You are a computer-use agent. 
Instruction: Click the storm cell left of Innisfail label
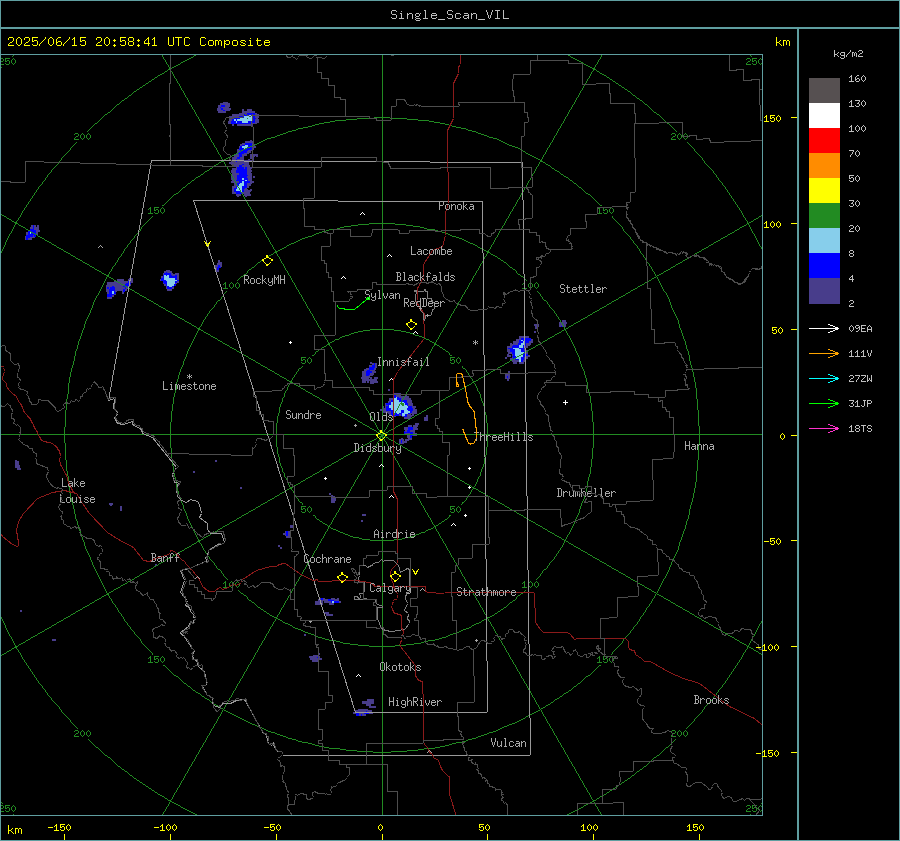(370, 374)
